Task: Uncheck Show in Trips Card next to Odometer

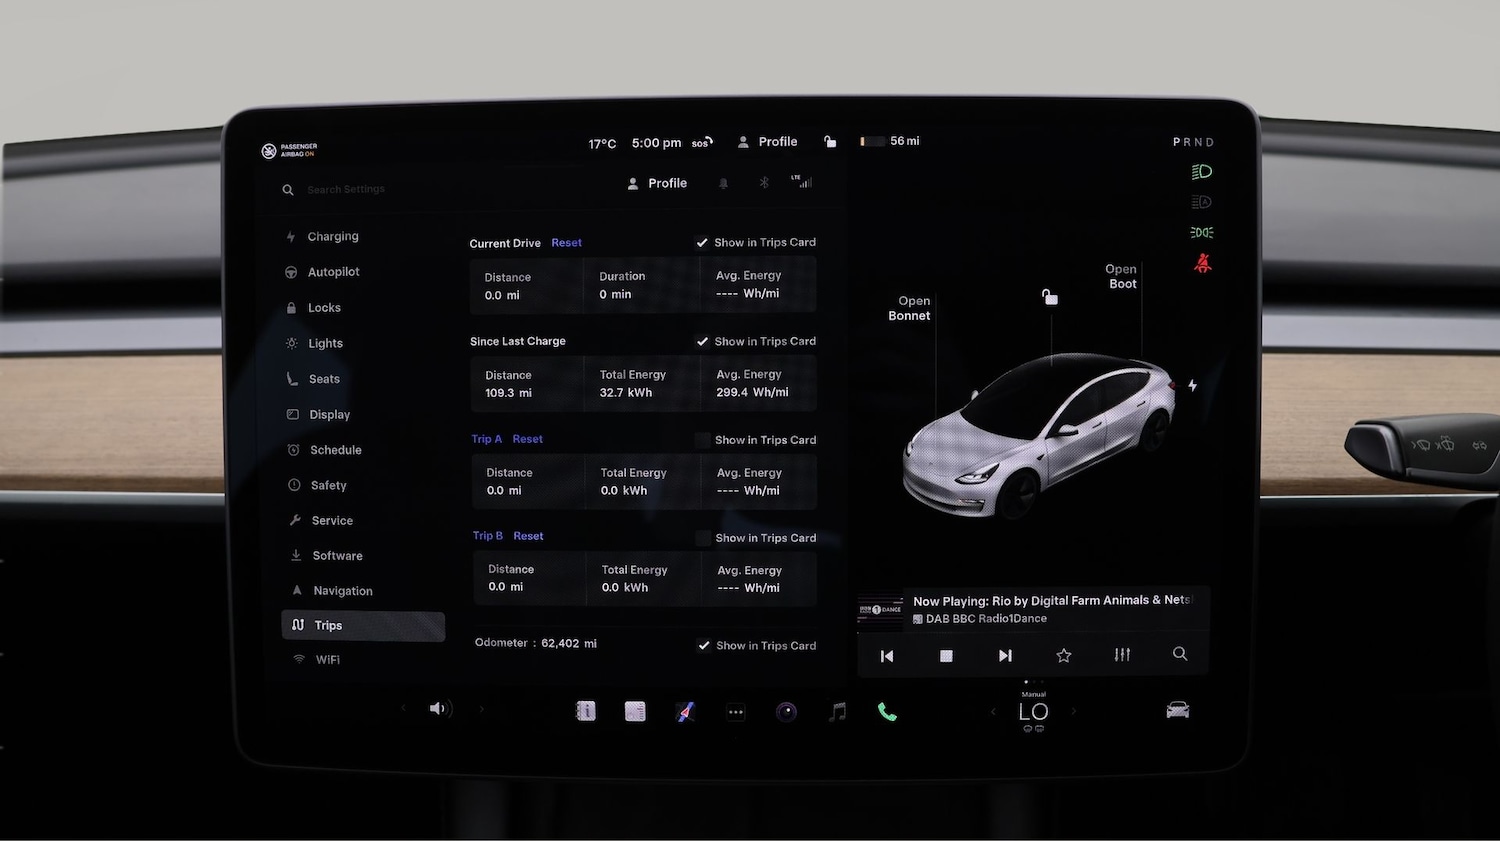Action: (704, 644)
